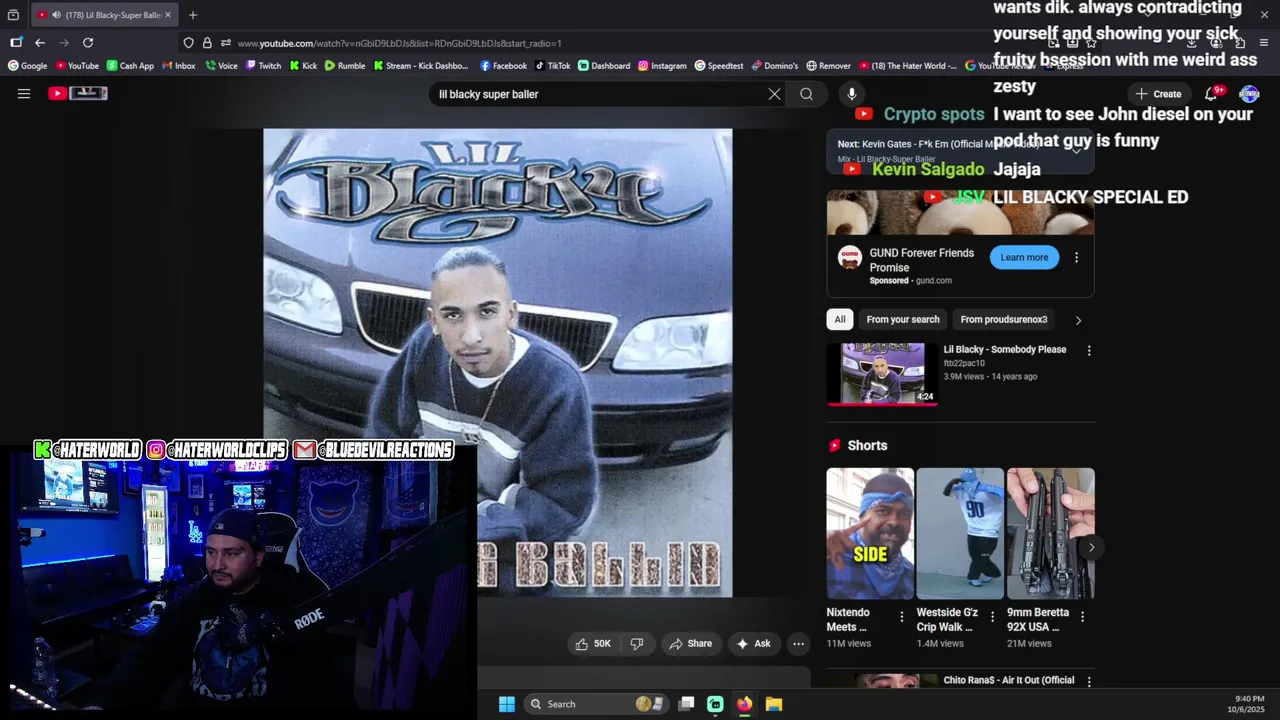Open the Google bookmark

pyautogui.click(x=28, y=66)
